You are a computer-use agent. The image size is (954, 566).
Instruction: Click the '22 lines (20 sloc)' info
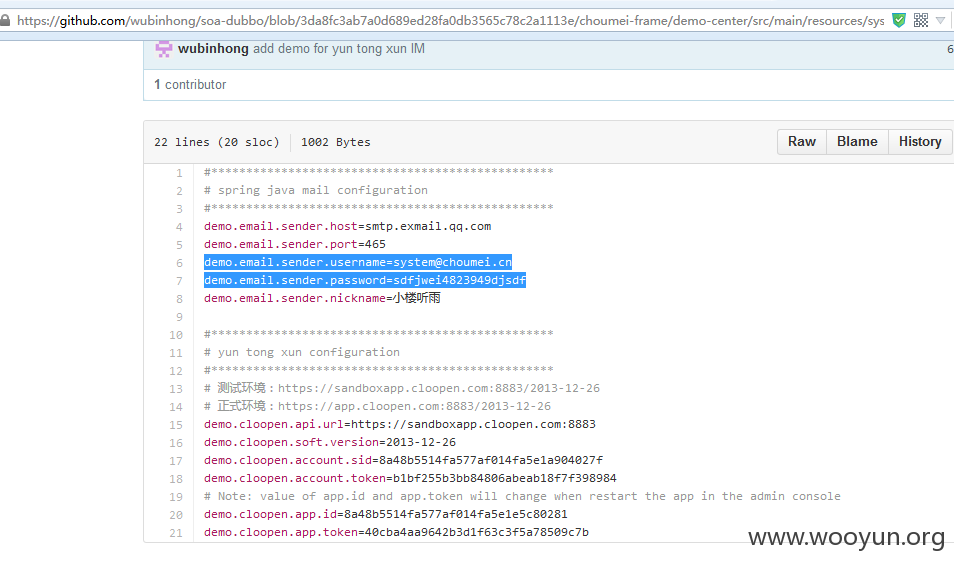[x=217, y=142]
